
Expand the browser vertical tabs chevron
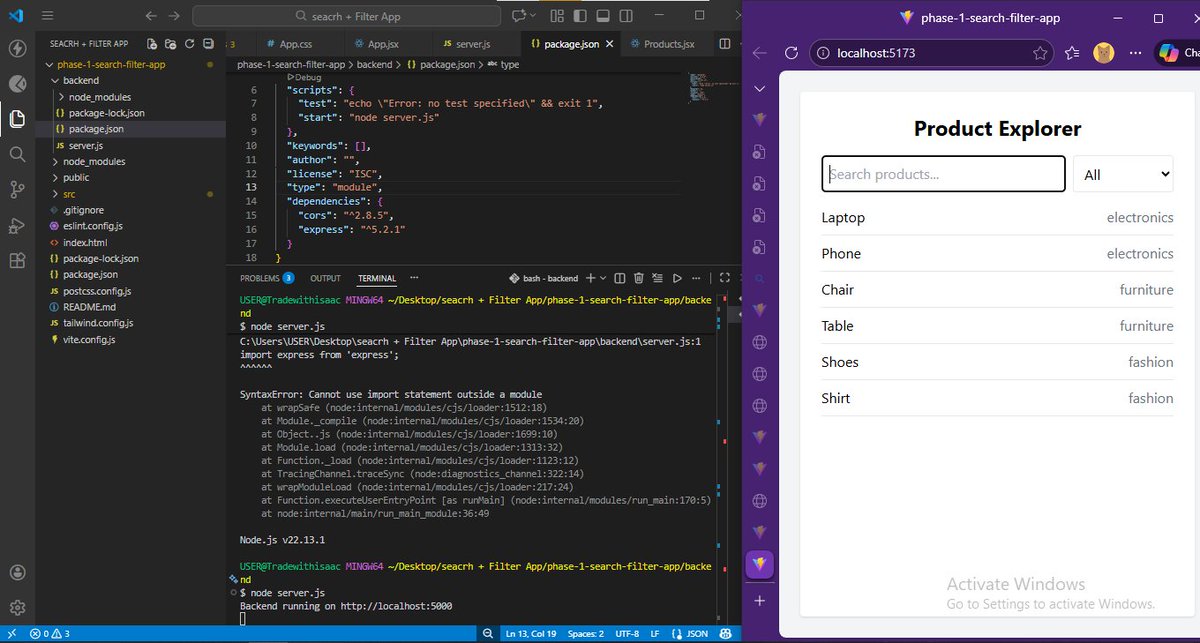(760, 88)
